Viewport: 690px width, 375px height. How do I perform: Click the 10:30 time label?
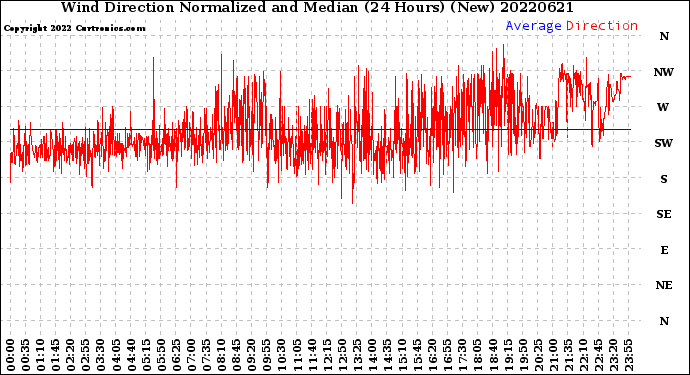(x=282, y=356)
